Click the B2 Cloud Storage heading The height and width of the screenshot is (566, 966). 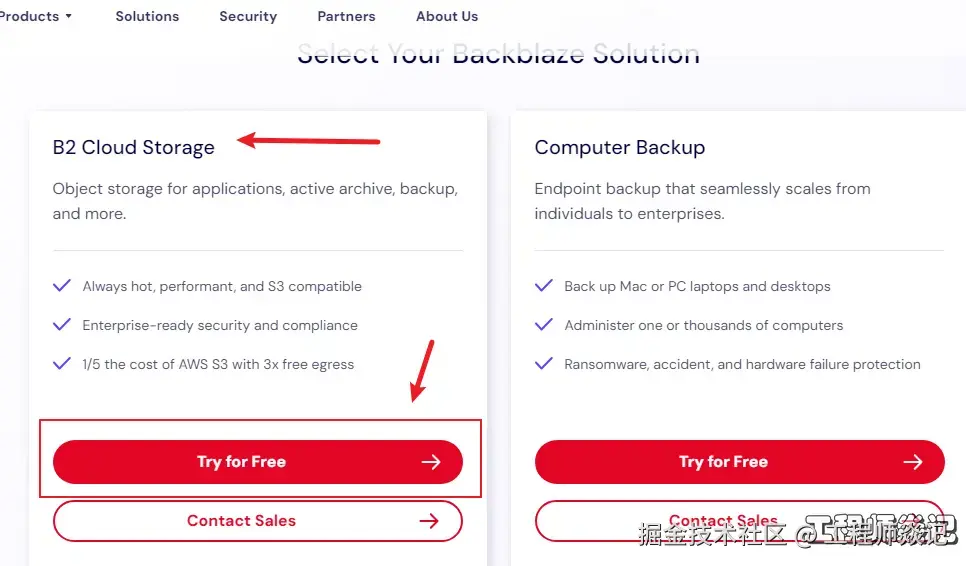click(x=134, y=148)
